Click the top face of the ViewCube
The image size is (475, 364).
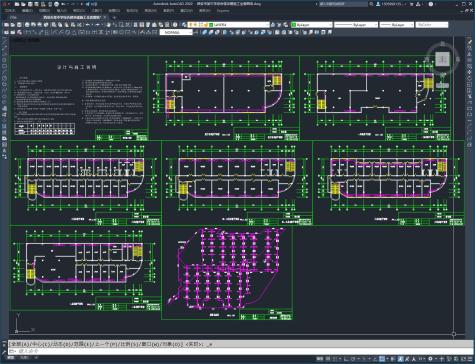[x=443, y=59]
